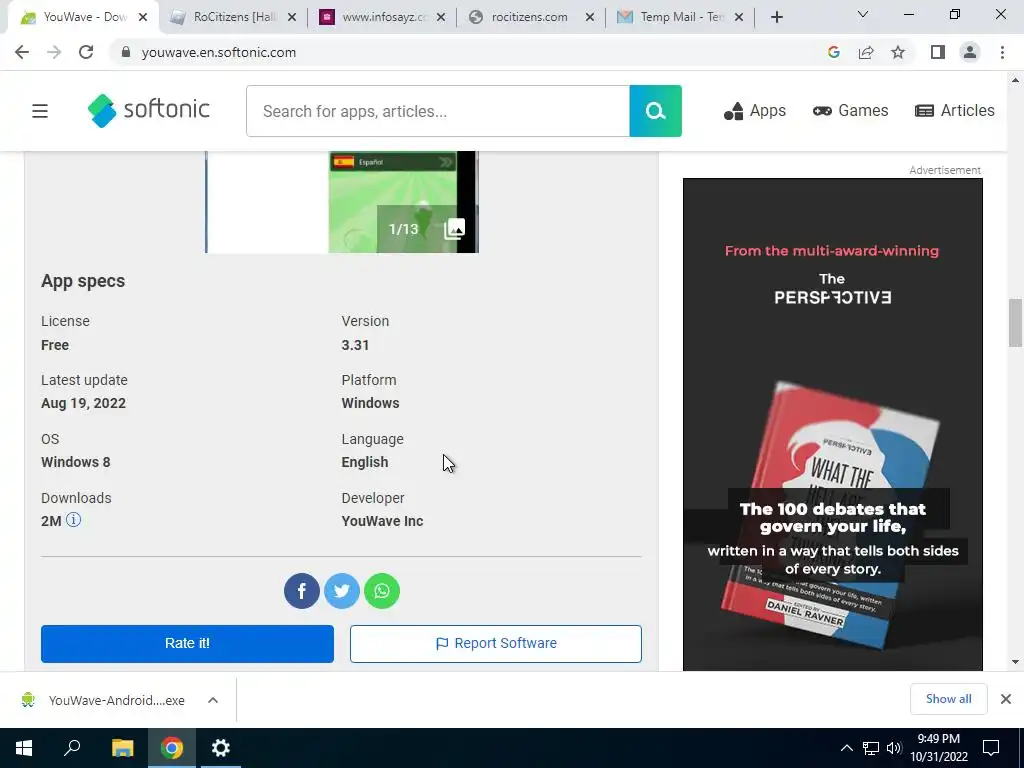This screenshot has width=1024, height=768.
Task: Click the site lock icon in address bar
Action: (x=126, y=52)
